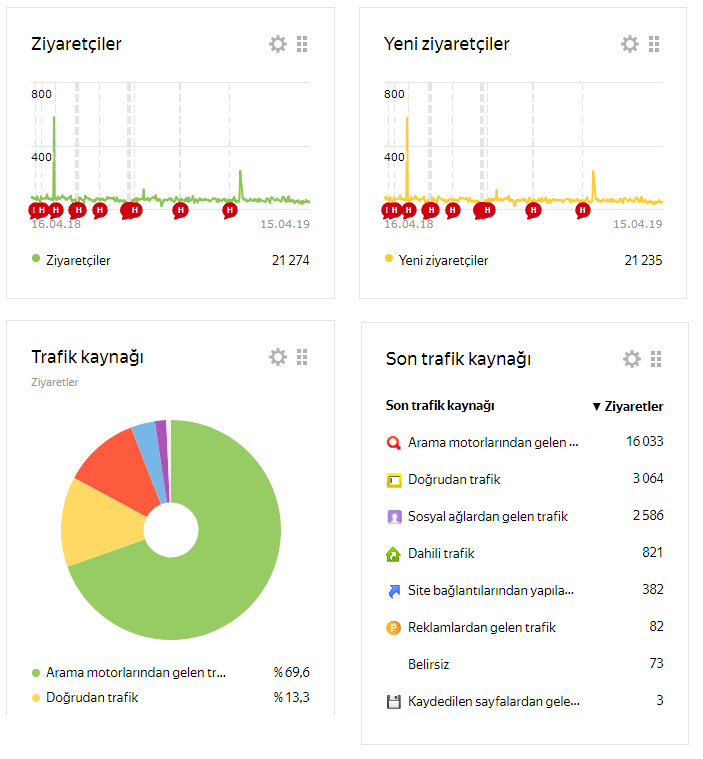Image resolution: width=703 pixels, height=759 pixels.
Task: Click the Dahili trafik green house icon
Action: tap(393, 554)
